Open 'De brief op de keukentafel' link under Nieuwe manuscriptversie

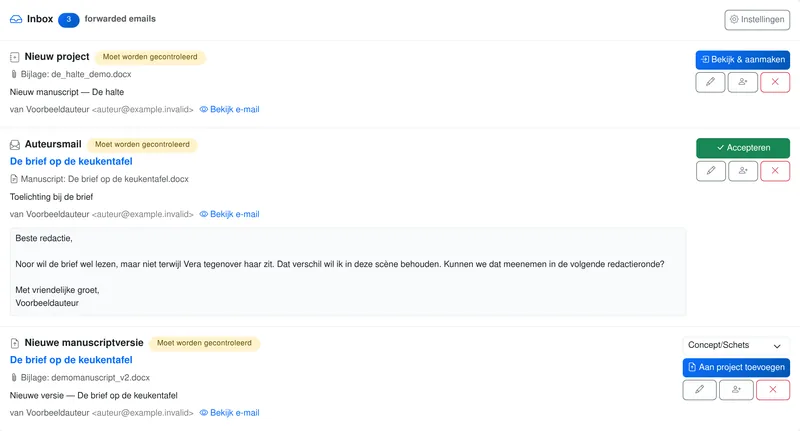(71, 360)
